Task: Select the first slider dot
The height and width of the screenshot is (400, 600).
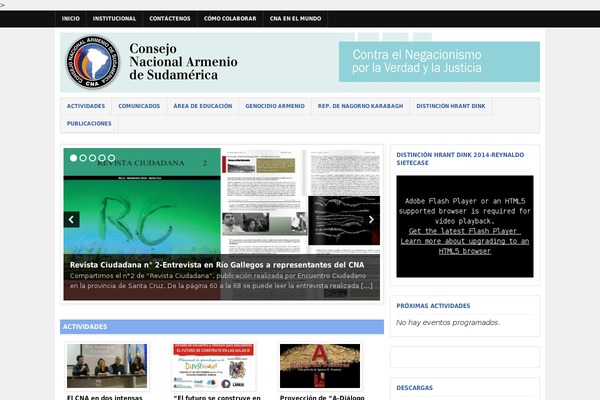Action: (x=73, y=158)
